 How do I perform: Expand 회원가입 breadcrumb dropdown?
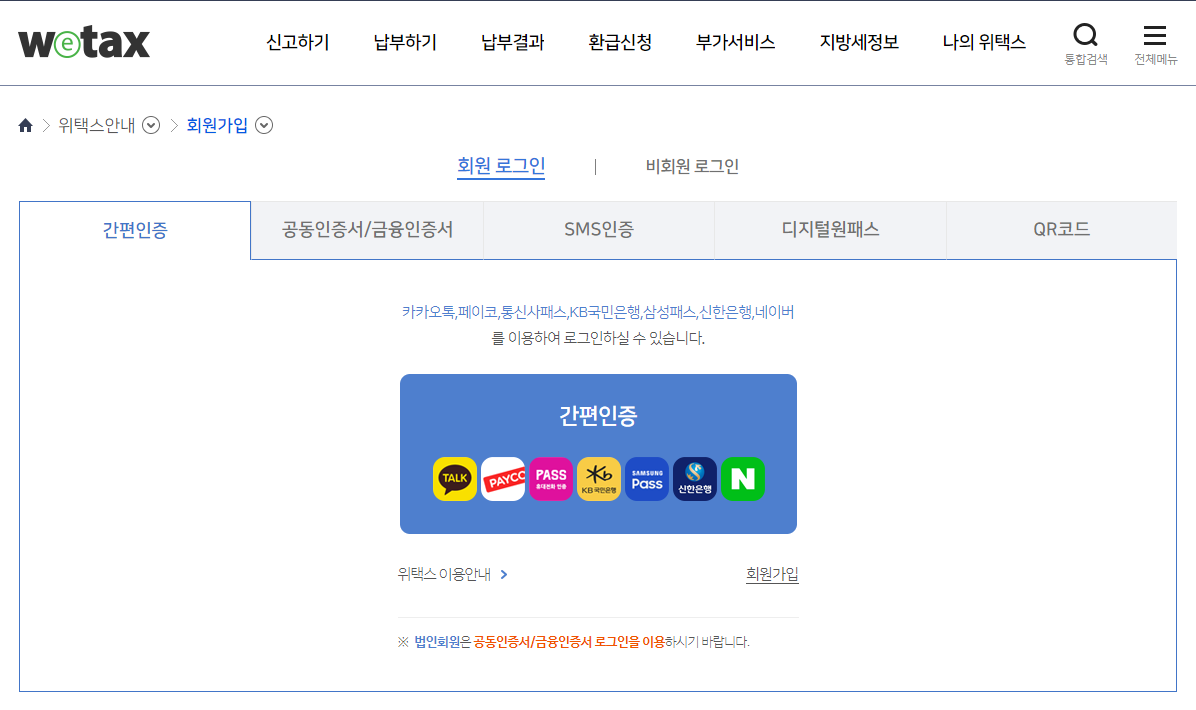coord(264,125)
